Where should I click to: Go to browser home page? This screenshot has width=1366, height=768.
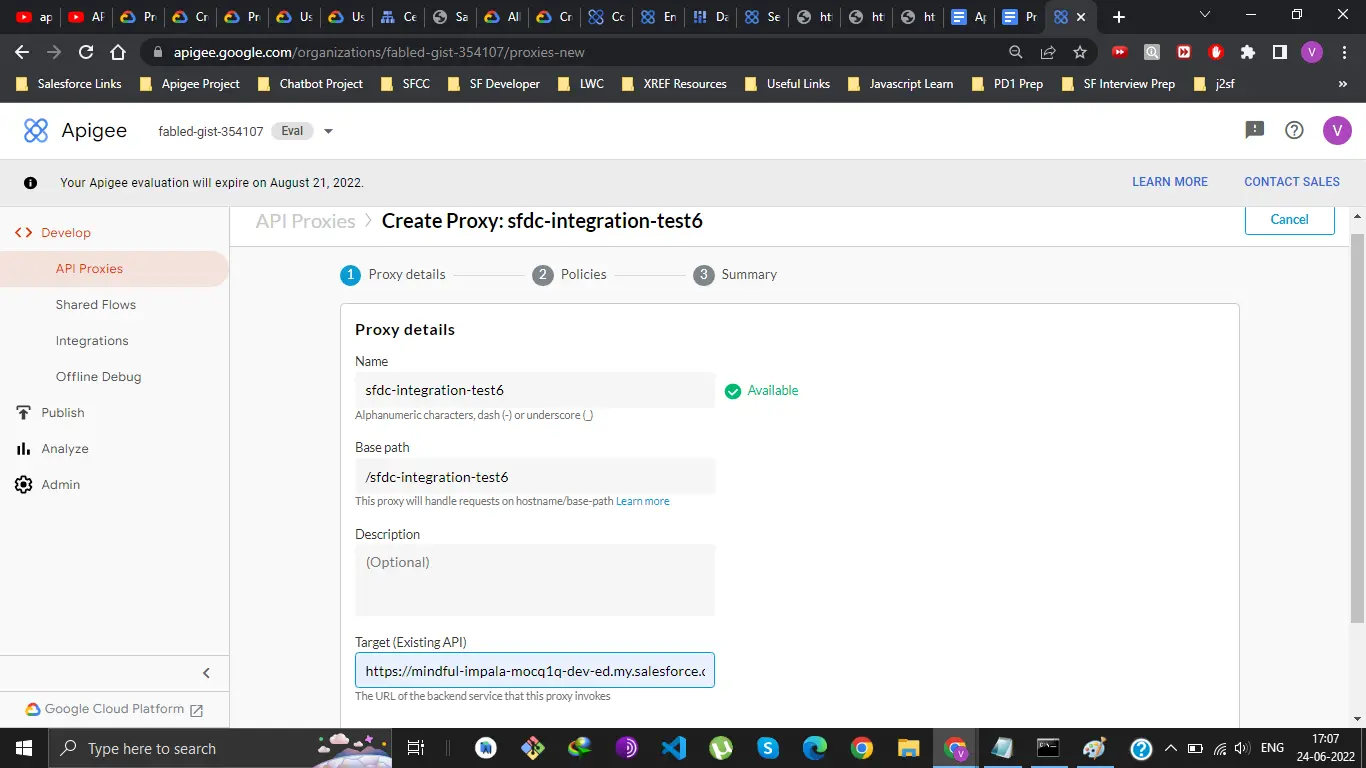click(x=118, y=52)
